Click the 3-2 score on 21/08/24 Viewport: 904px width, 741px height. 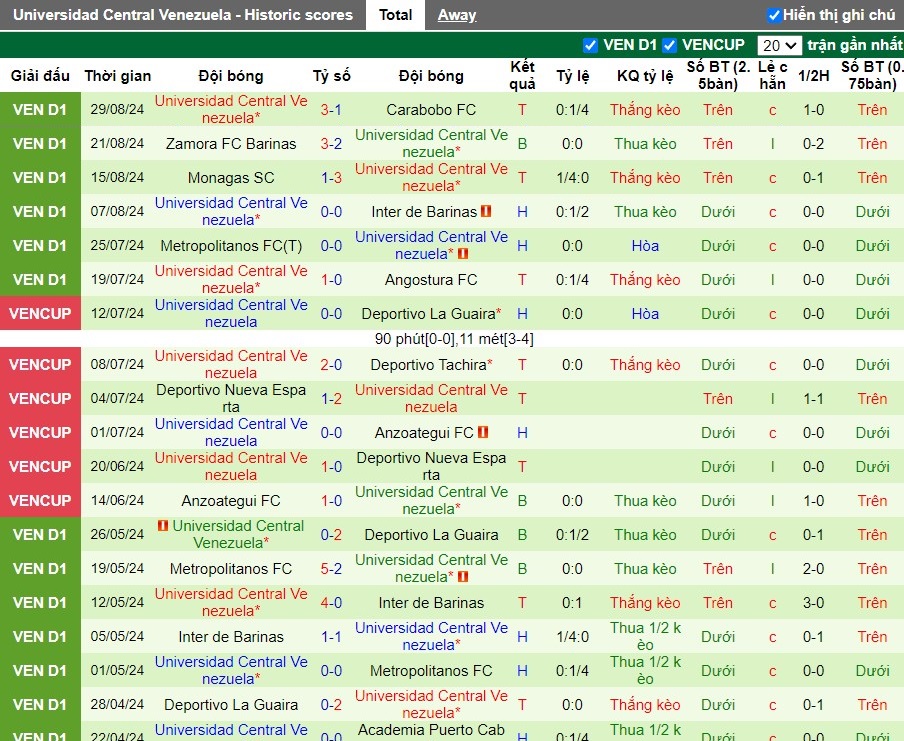point(331,144)
